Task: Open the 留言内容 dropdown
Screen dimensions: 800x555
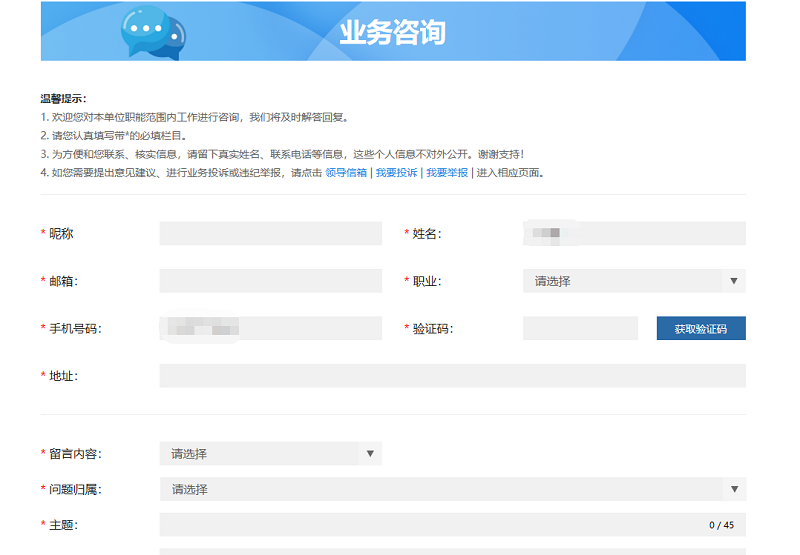Action: 270,453
